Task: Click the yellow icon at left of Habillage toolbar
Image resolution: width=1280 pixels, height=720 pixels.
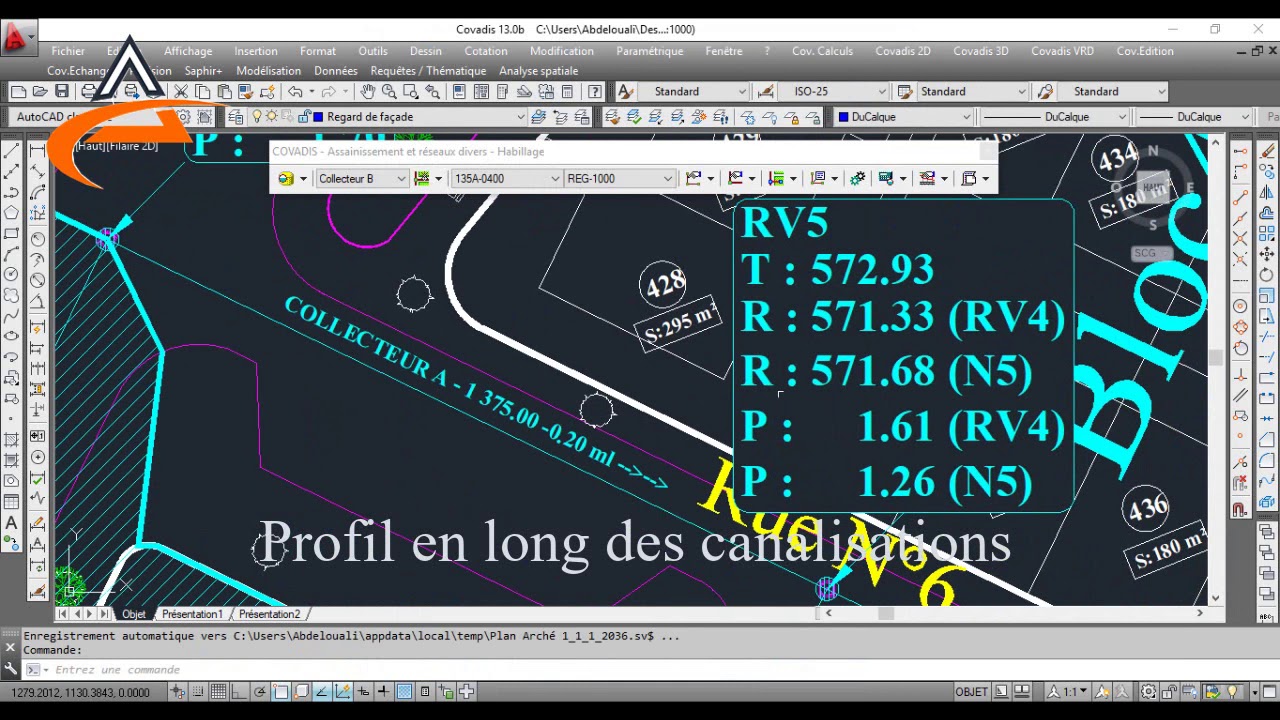Action: (286, 178)
